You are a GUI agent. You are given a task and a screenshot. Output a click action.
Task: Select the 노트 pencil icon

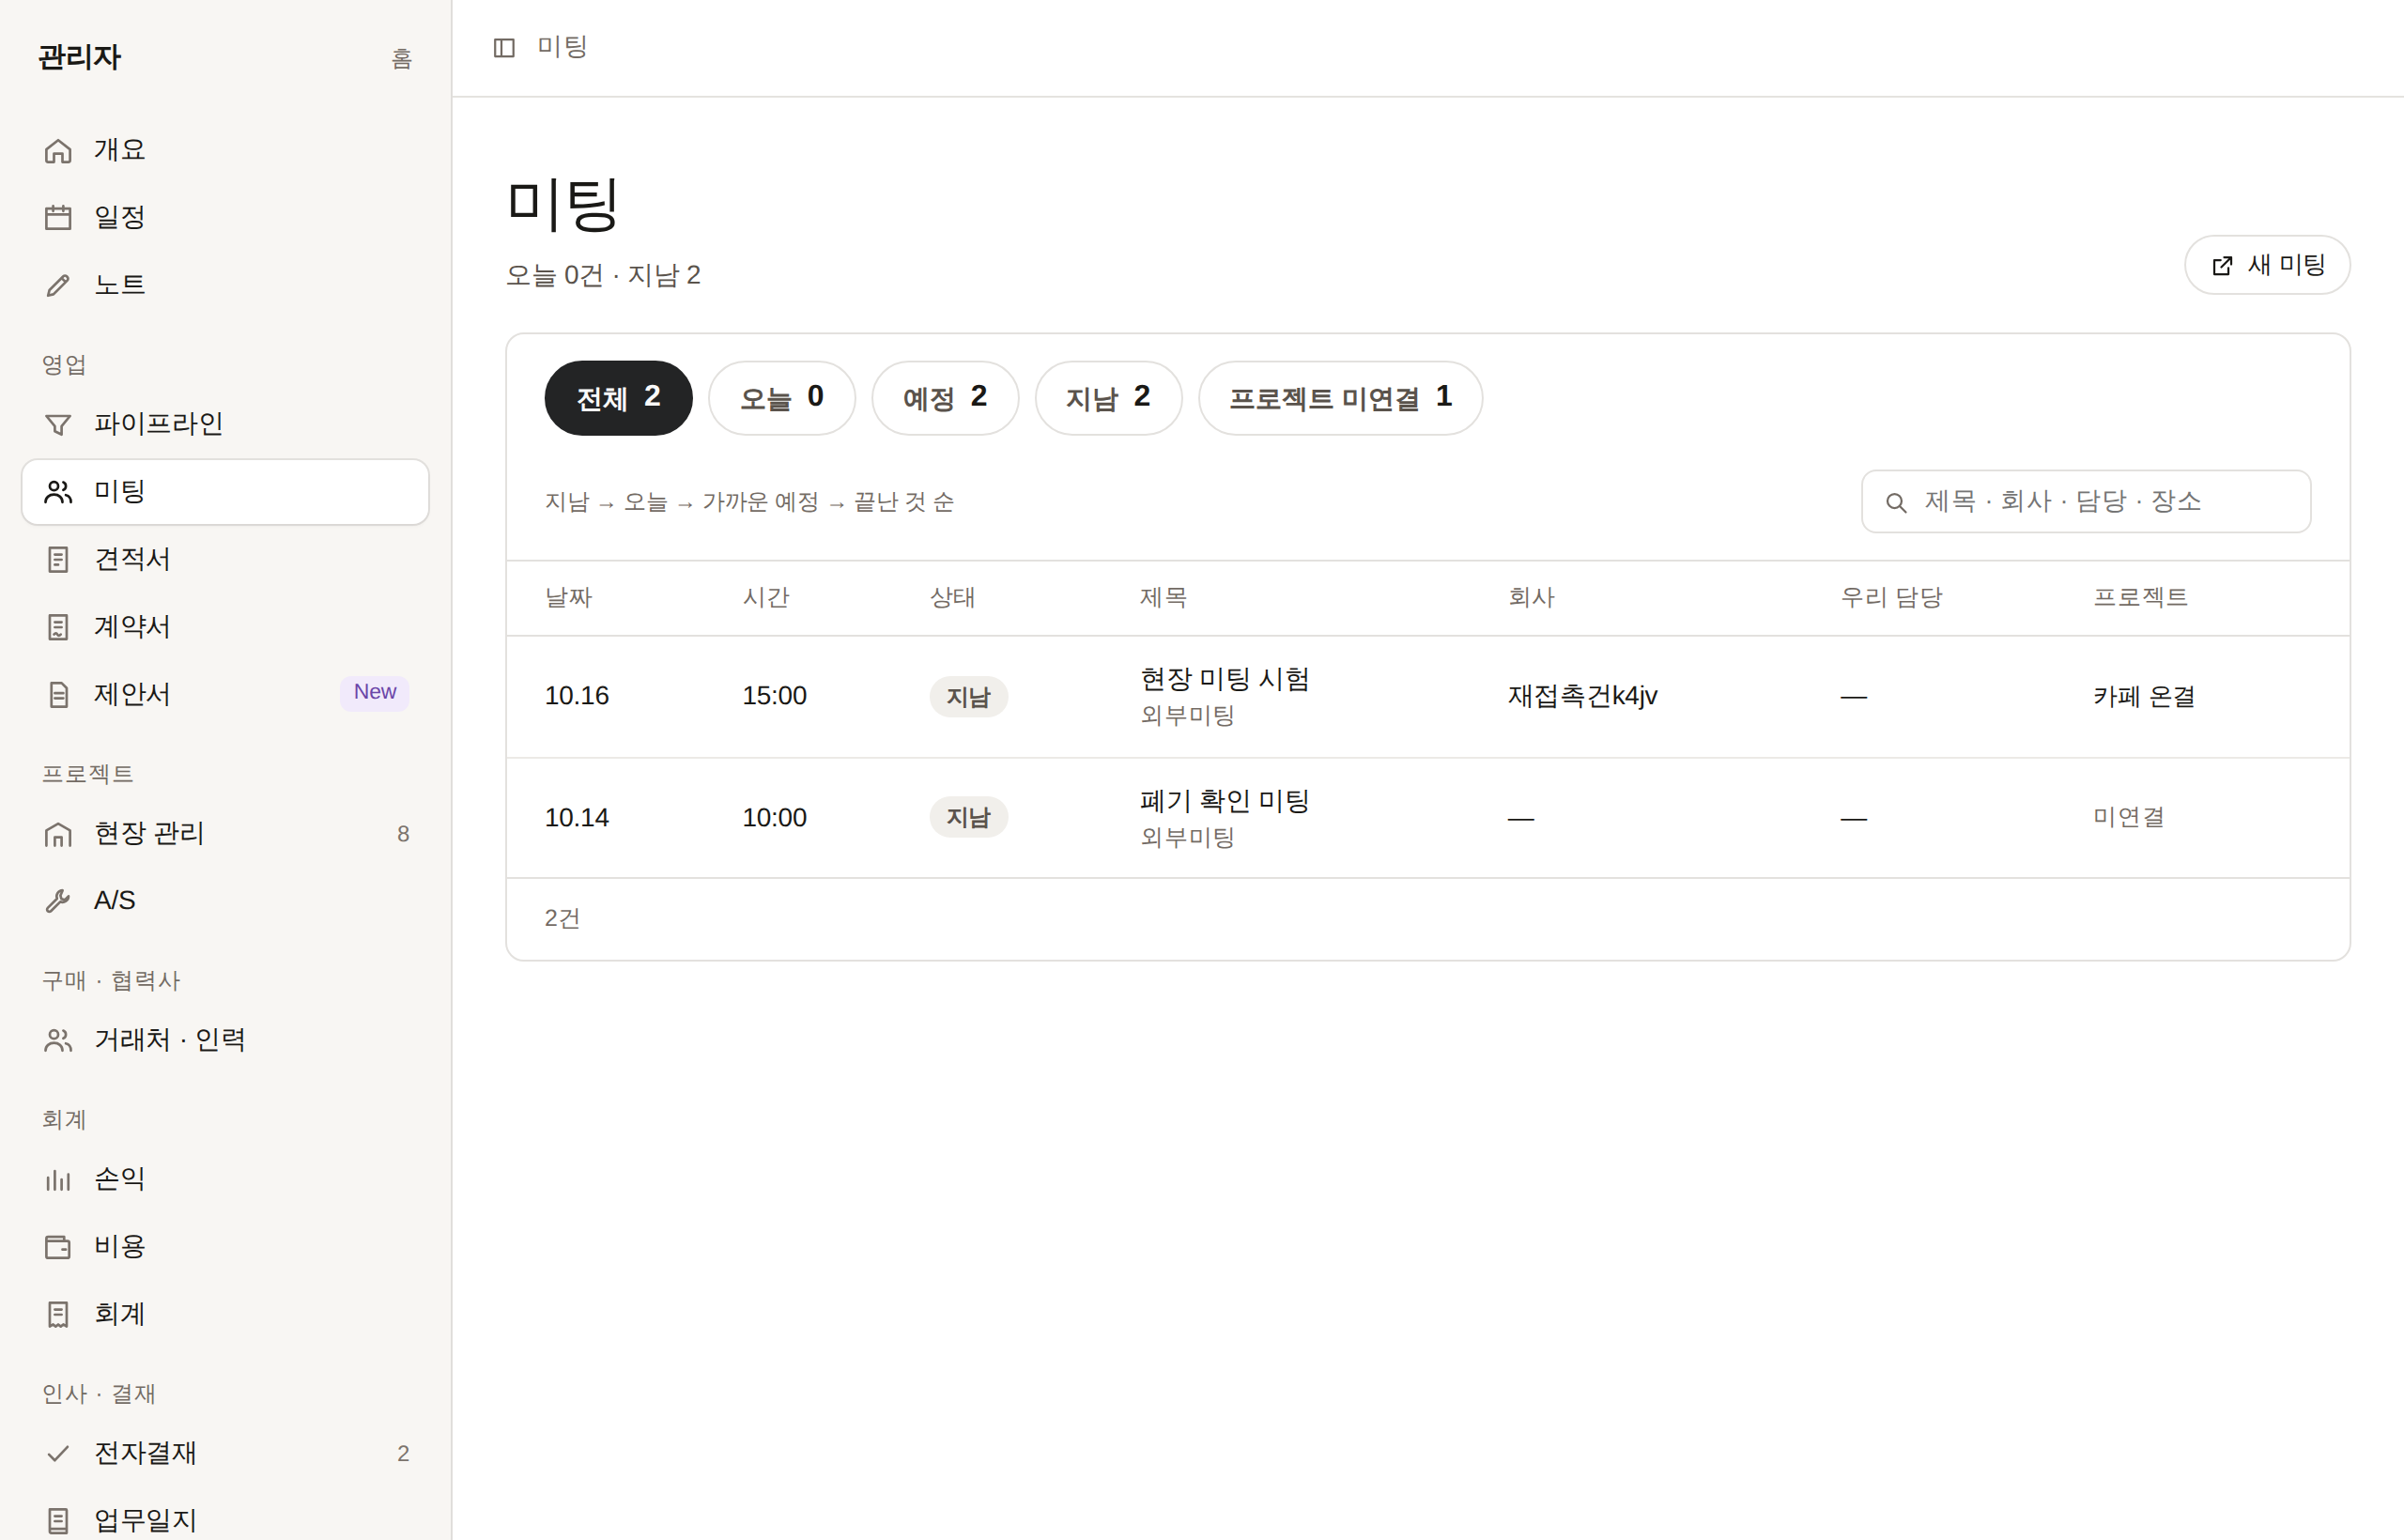click(58, 285)
